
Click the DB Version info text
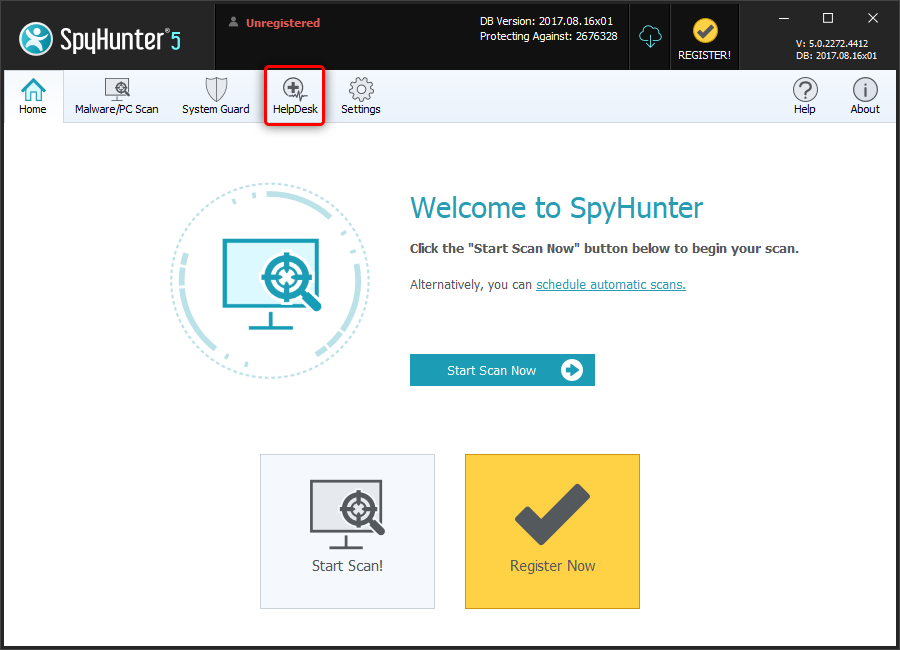point(548,21)
